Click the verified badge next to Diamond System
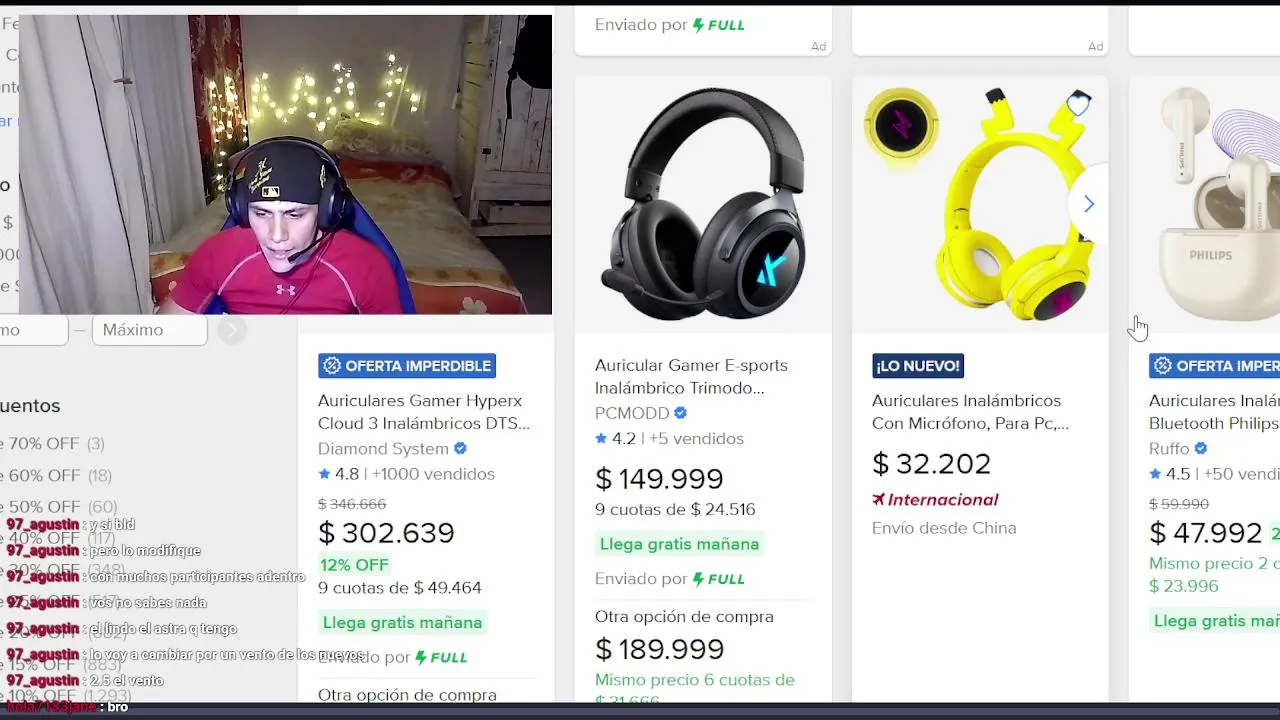The image size is (1280, 720). tap(460, 449)
